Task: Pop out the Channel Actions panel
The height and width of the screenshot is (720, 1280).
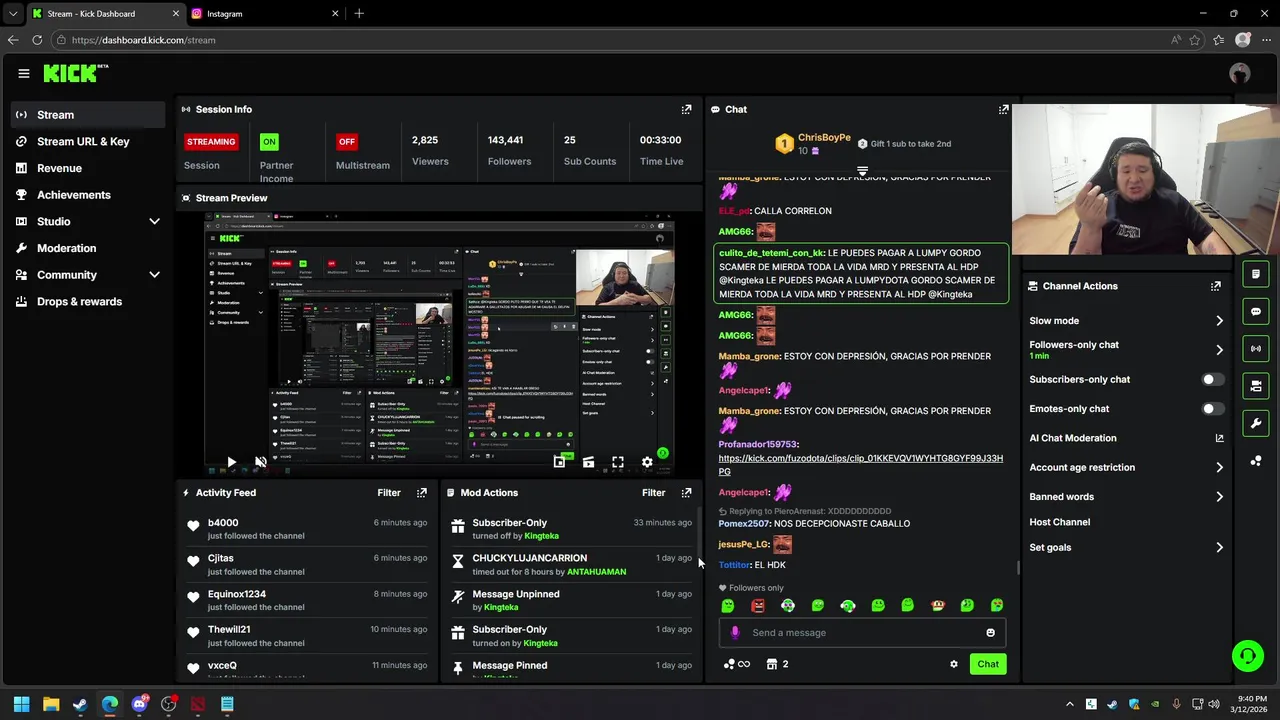Action: point(1216,286)
